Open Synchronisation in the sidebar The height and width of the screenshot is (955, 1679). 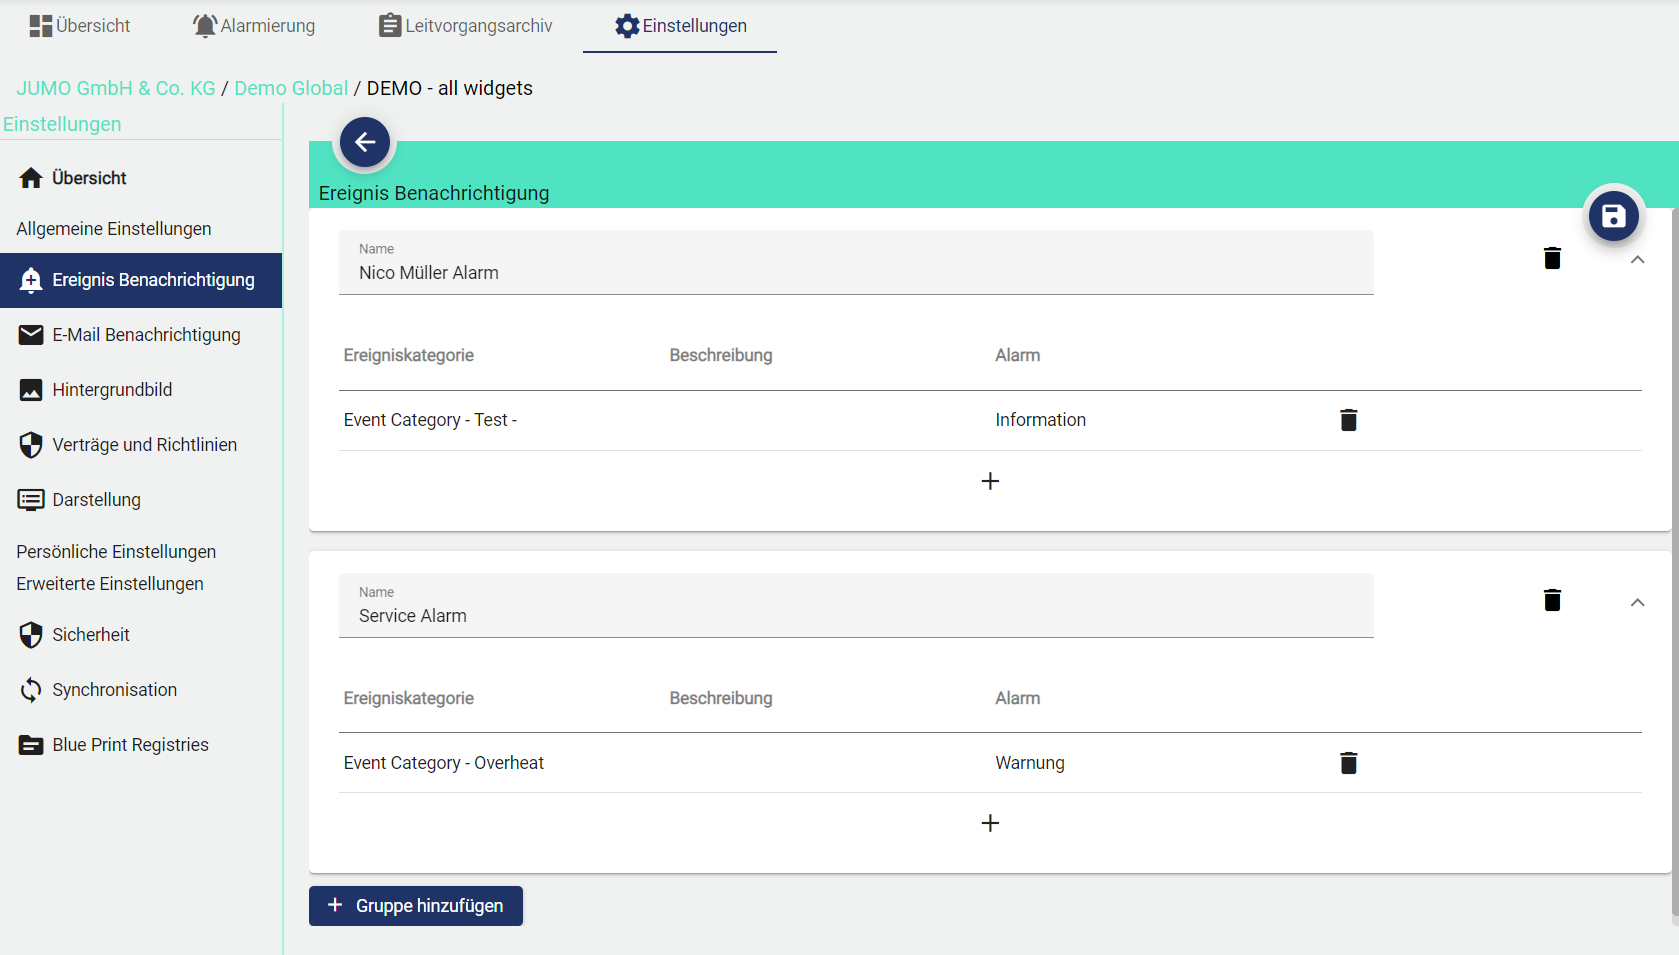tap(114, 690)
